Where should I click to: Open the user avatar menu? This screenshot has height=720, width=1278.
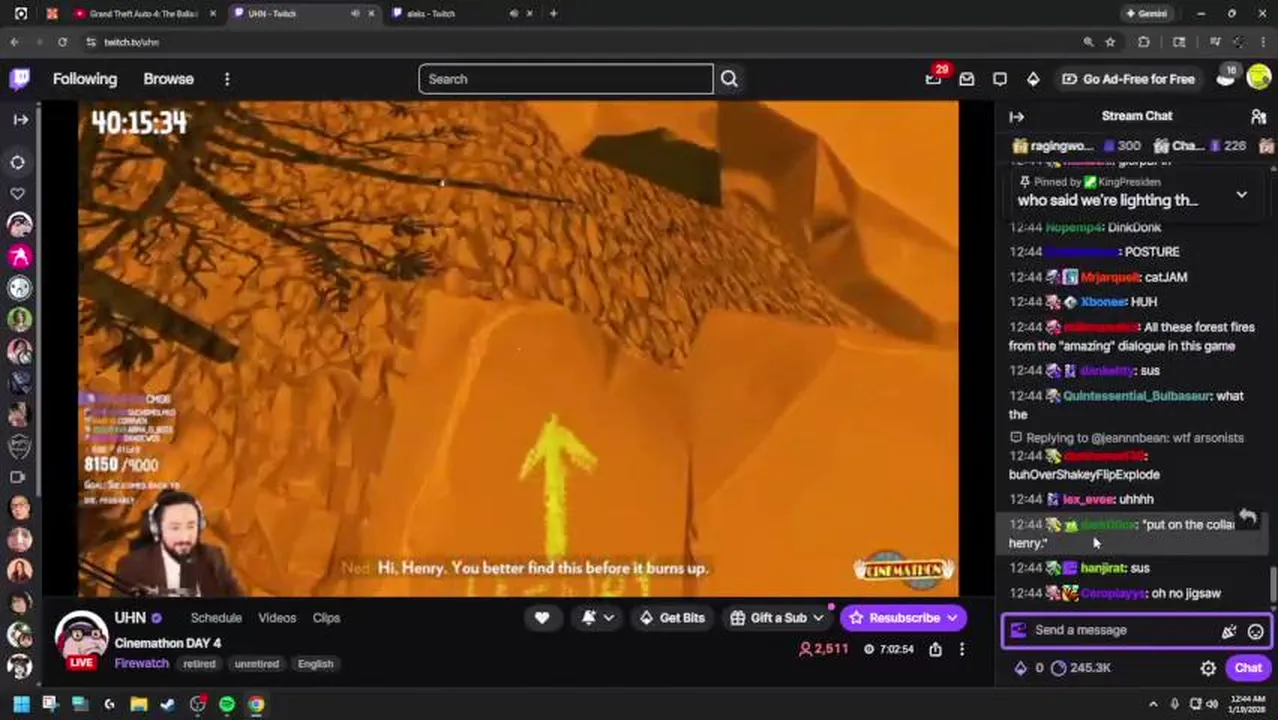click(x=1258, y=78)
